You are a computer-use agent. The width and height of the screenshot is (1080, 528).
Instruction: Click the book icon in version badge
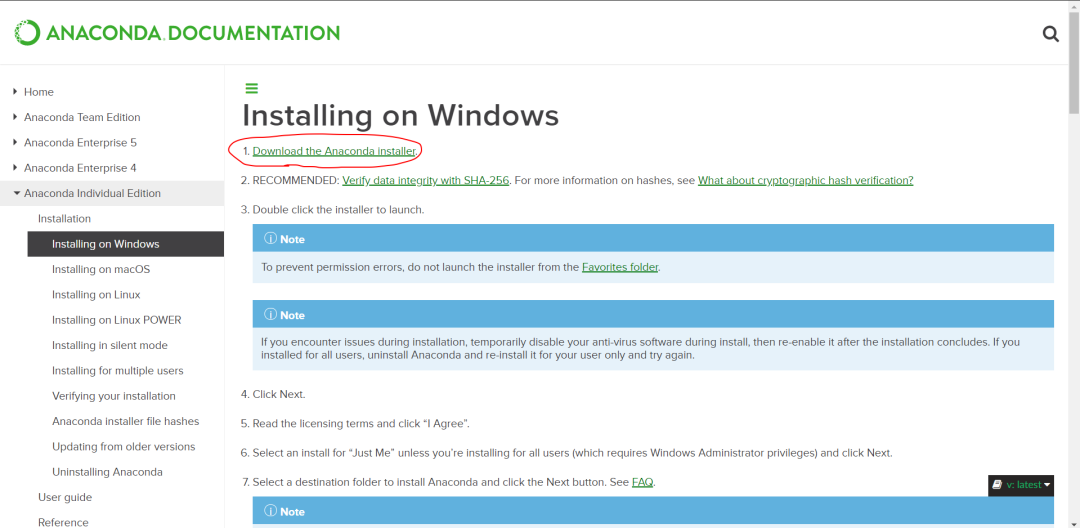point(997,485)
